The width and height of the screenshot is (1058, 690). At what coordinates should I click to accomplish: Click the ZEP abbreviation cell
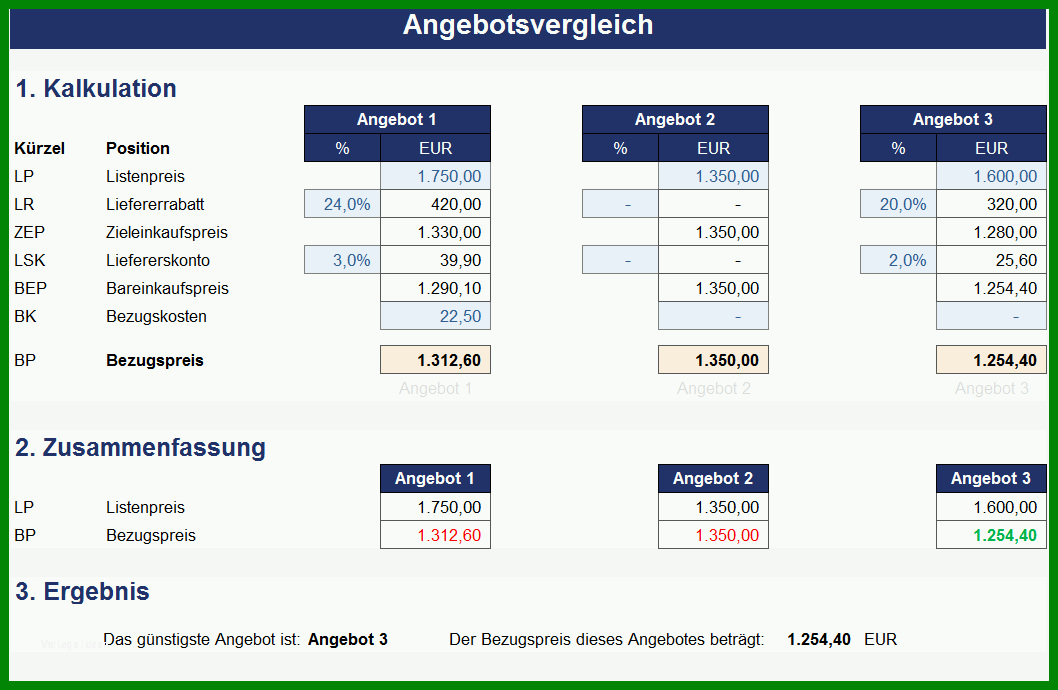(x=29, y=233)
